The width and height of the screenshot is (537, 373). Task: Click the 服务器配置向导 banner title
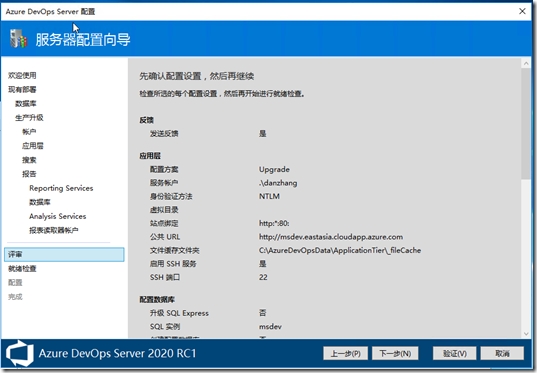coord(83,39)
